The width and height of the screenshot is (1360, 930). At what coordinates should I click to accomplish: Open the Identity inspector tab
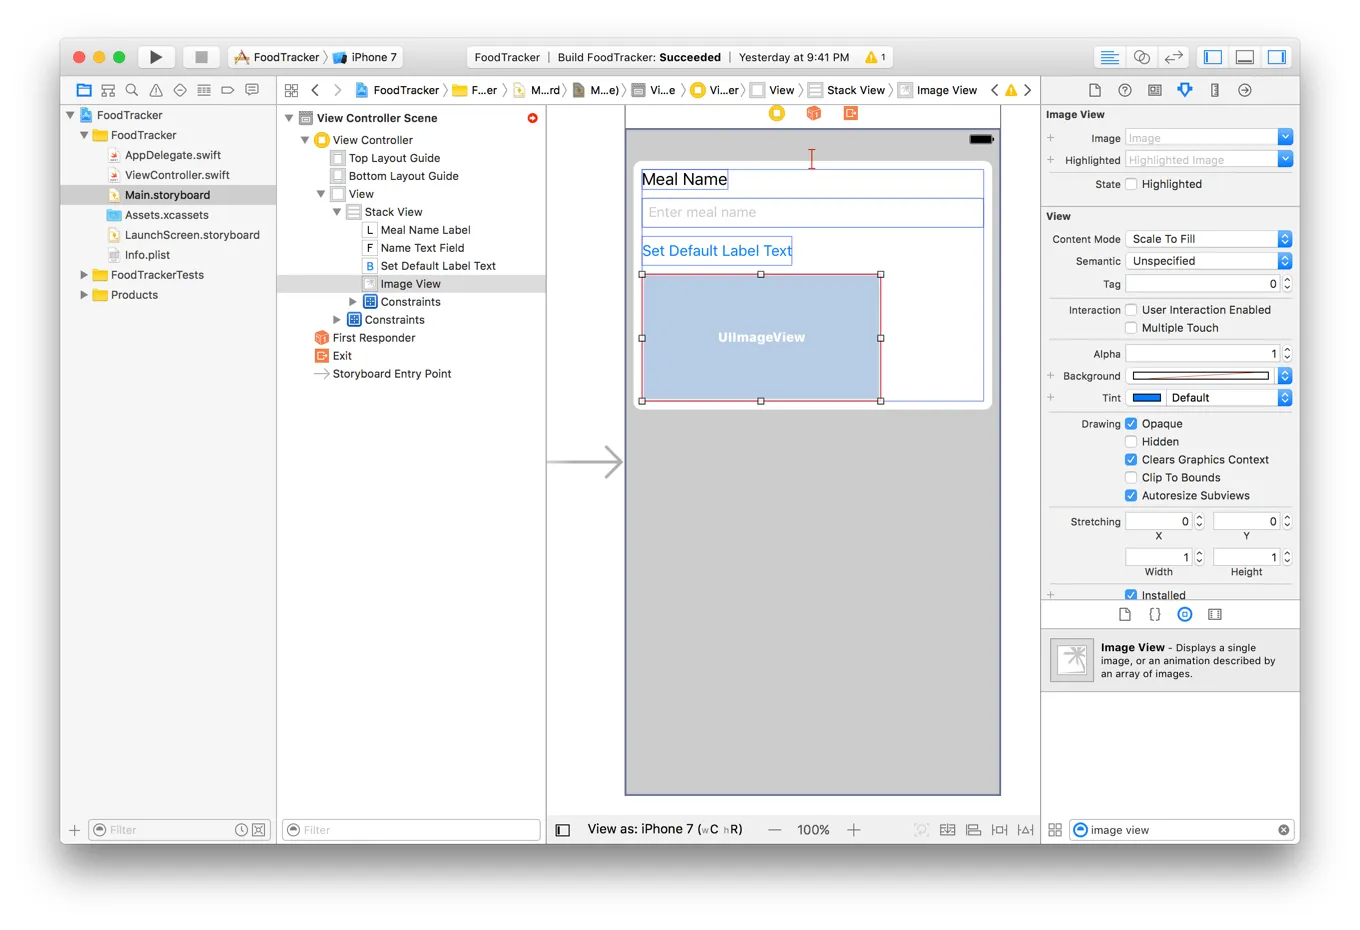pos(1155,90)
